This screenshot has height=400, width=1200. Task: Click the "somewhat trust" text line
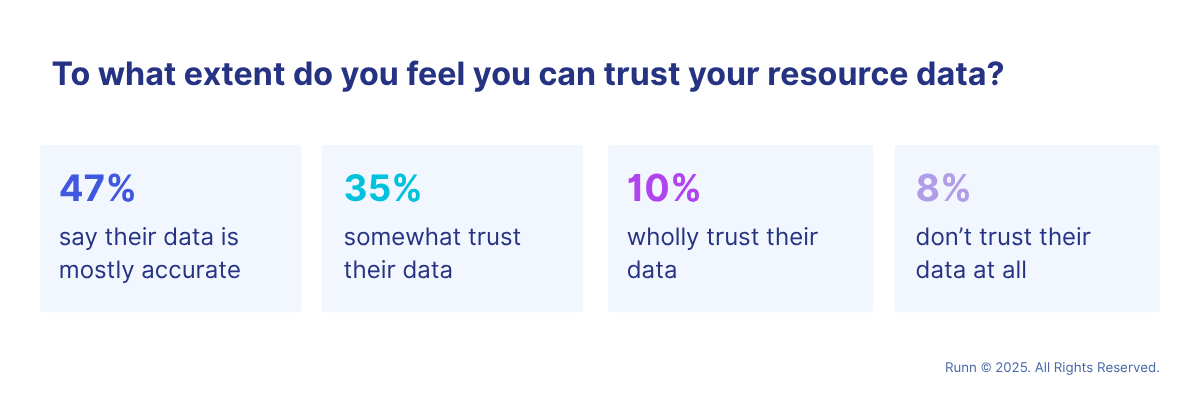(432, 238)
